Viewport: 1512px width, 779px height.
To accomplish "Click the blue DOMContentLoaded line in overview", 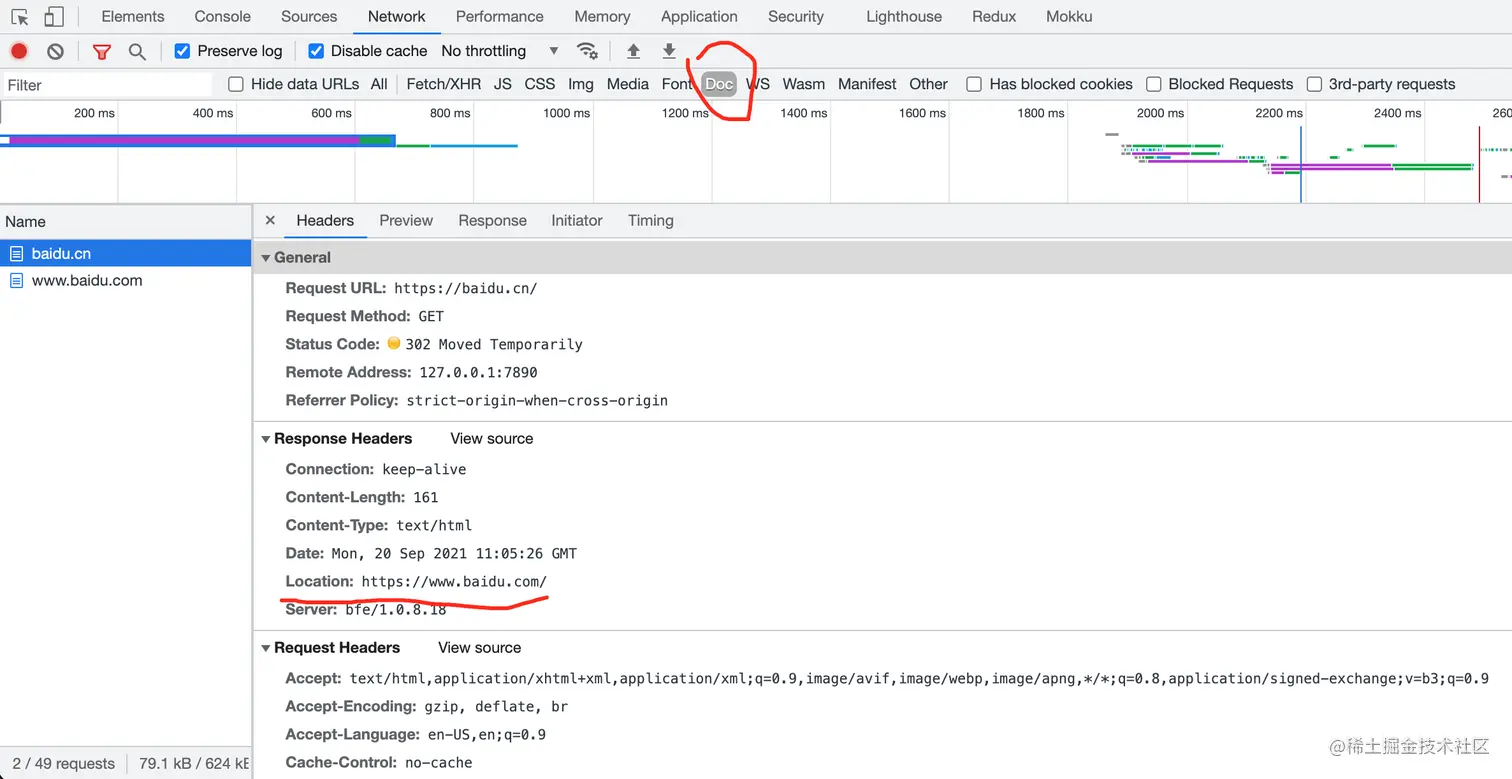I will [x=1301, y=164].
